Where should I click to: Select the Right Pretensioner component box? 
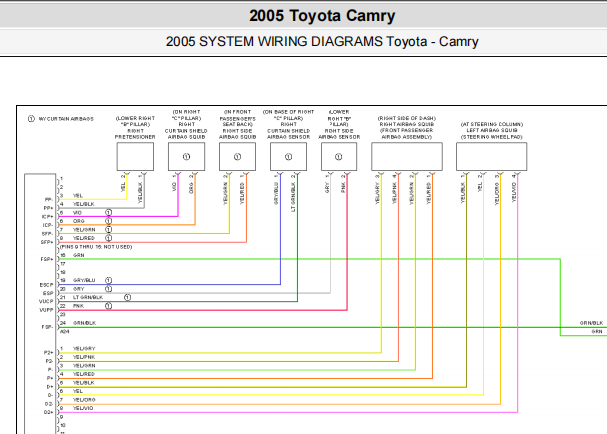135,156
